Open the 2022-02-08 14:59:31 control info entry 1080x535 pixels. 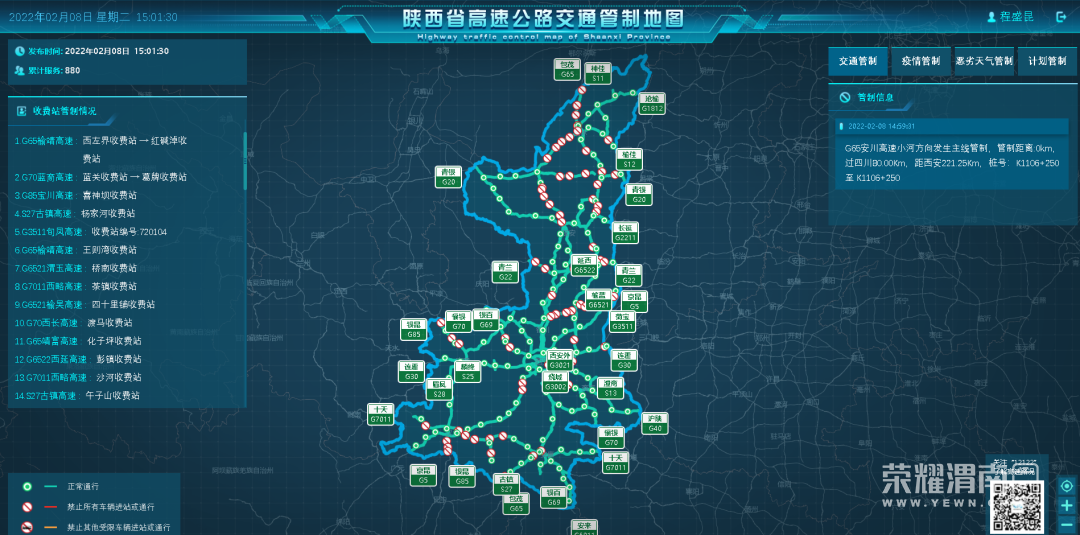pos(953,127)
